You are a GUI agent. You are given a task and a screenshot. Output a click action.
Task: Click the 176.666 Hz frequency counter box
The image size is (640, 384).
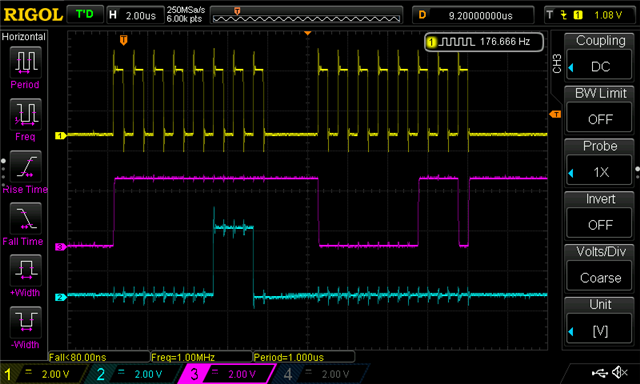[484, 42]
